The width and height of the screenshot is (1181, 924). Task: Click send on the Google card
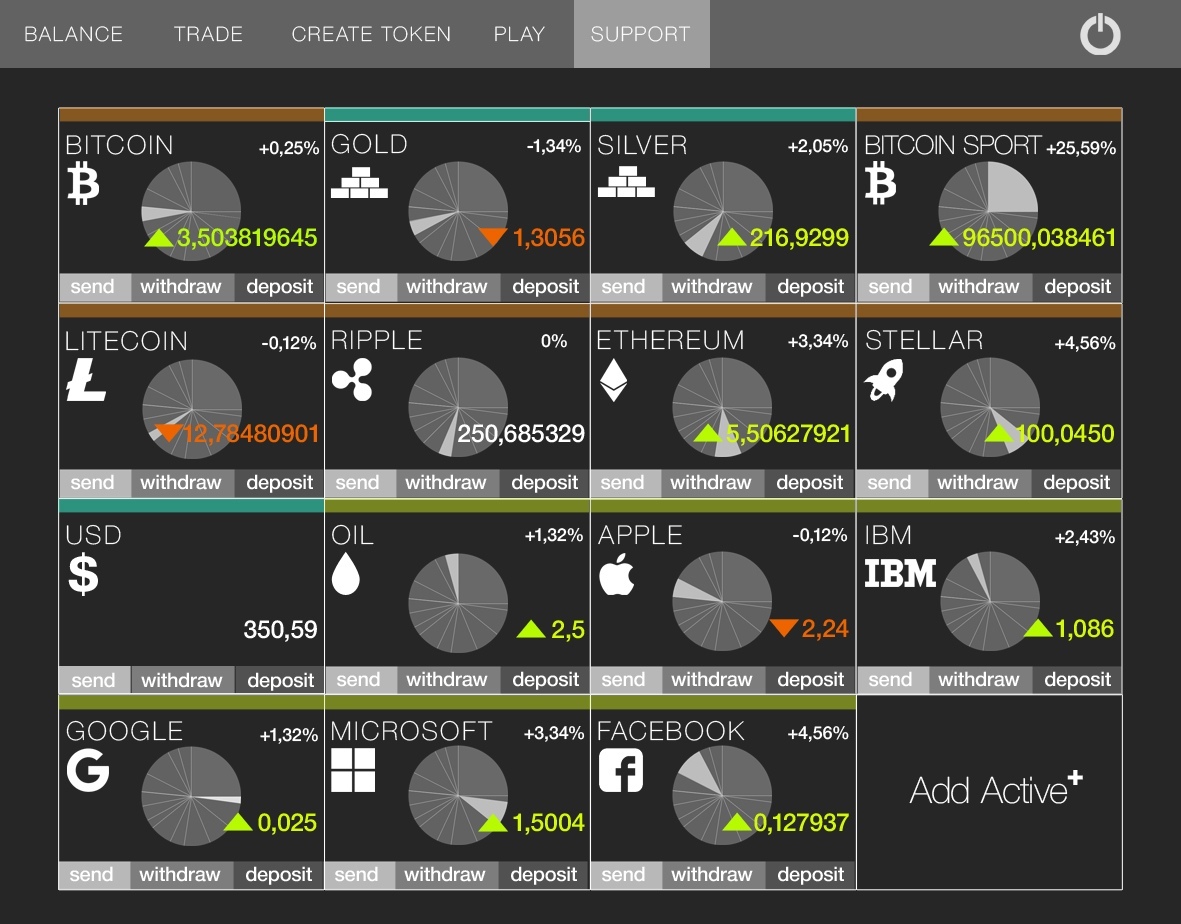[94, 874]
